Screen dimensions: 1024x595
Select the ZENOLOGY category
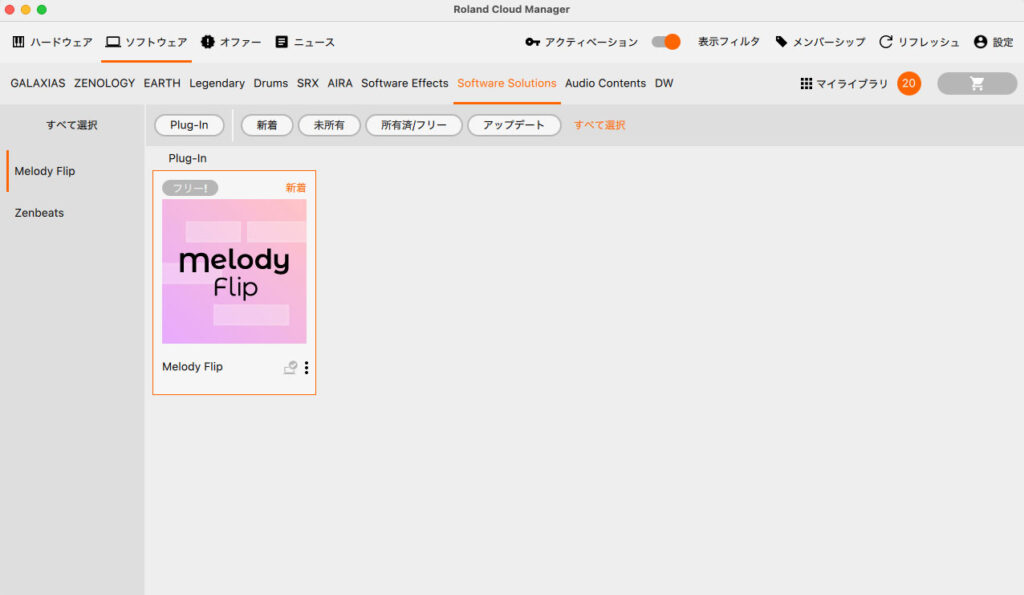coord(104,84)
